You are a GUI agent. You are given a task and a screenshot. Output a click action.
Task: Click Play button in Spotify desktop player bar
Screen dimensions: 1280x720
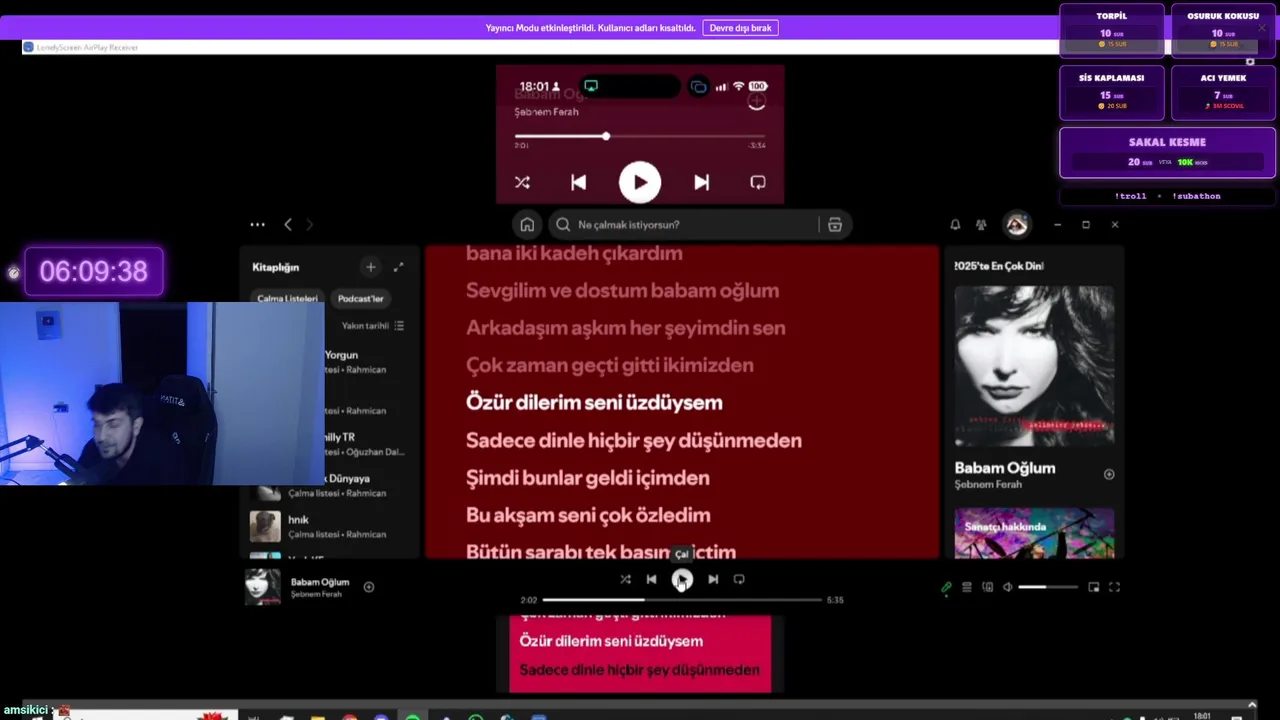click(682, 579)
